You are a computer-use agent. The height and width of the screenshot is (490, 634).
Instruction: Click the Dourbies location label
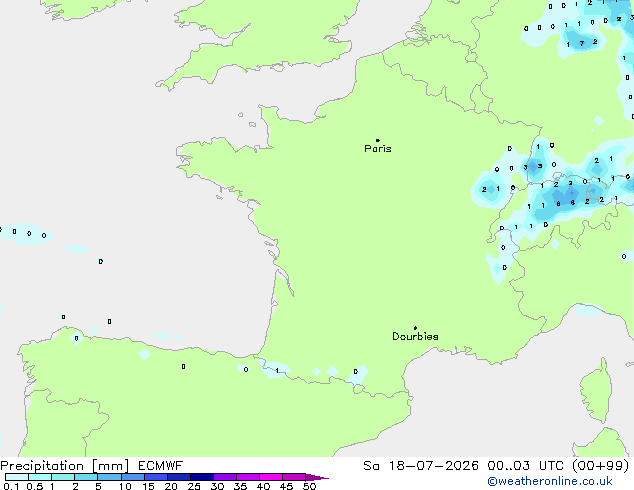(415, 336)
